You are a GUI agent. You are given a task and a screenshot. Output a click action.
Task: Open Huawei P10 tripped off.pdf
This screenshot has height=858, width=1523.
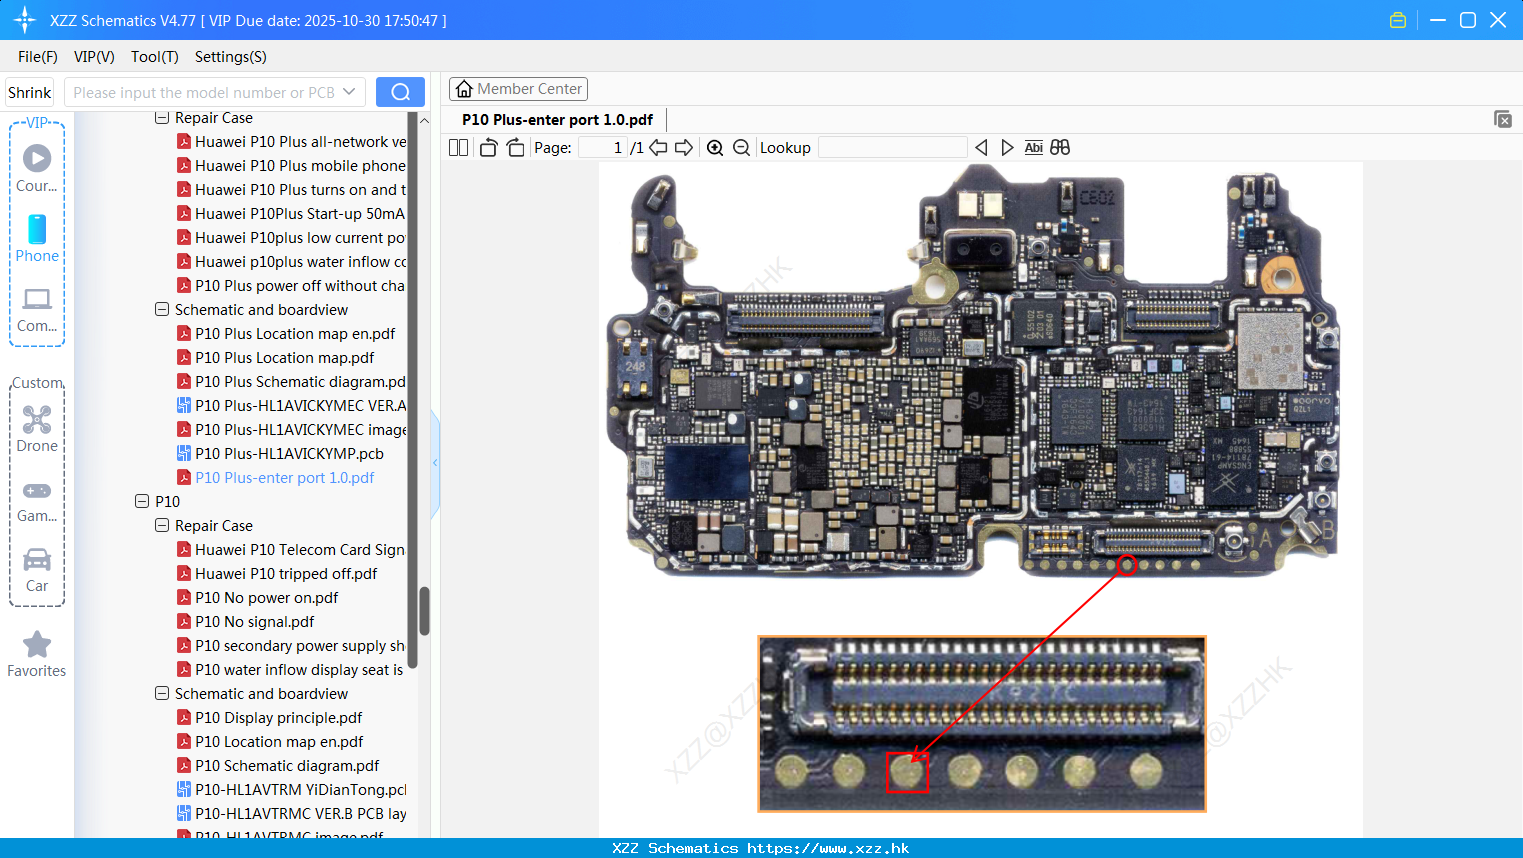pyautogui.click(x=277, y=574)
